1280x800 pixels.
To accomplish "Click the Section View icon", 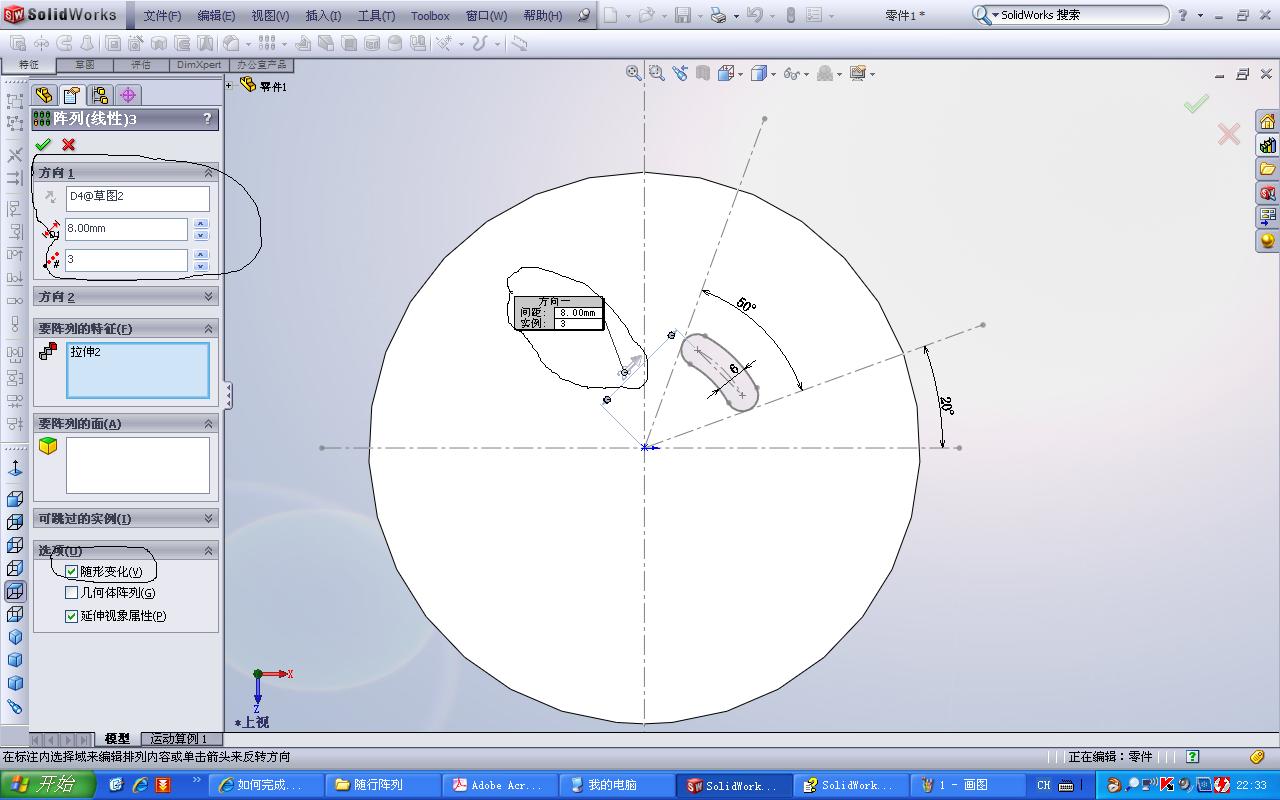I will click(703, 73).
